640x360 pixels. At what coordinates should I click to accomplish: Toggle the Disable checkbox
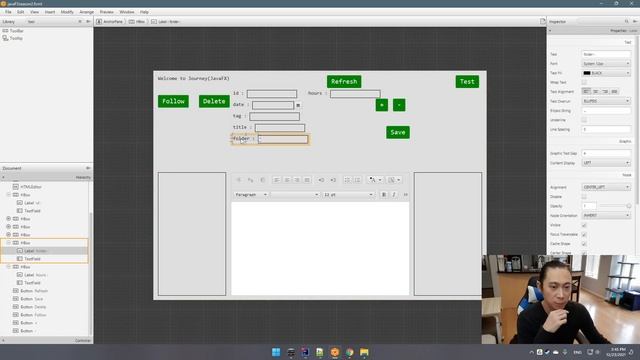pos(584,197)
